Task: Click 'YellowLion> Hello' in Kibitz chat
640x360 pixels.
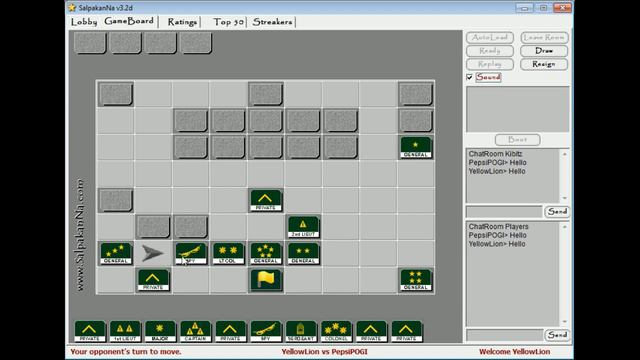Action: tap(497, 171)
